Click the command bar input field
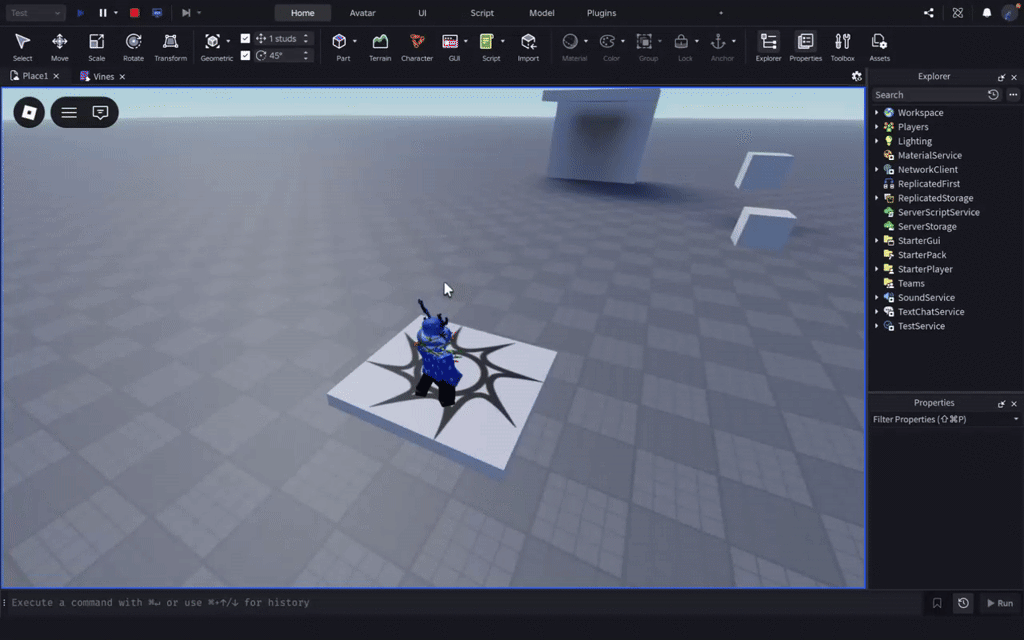This screenshot has width=1024, height=640. pos(464,603)
